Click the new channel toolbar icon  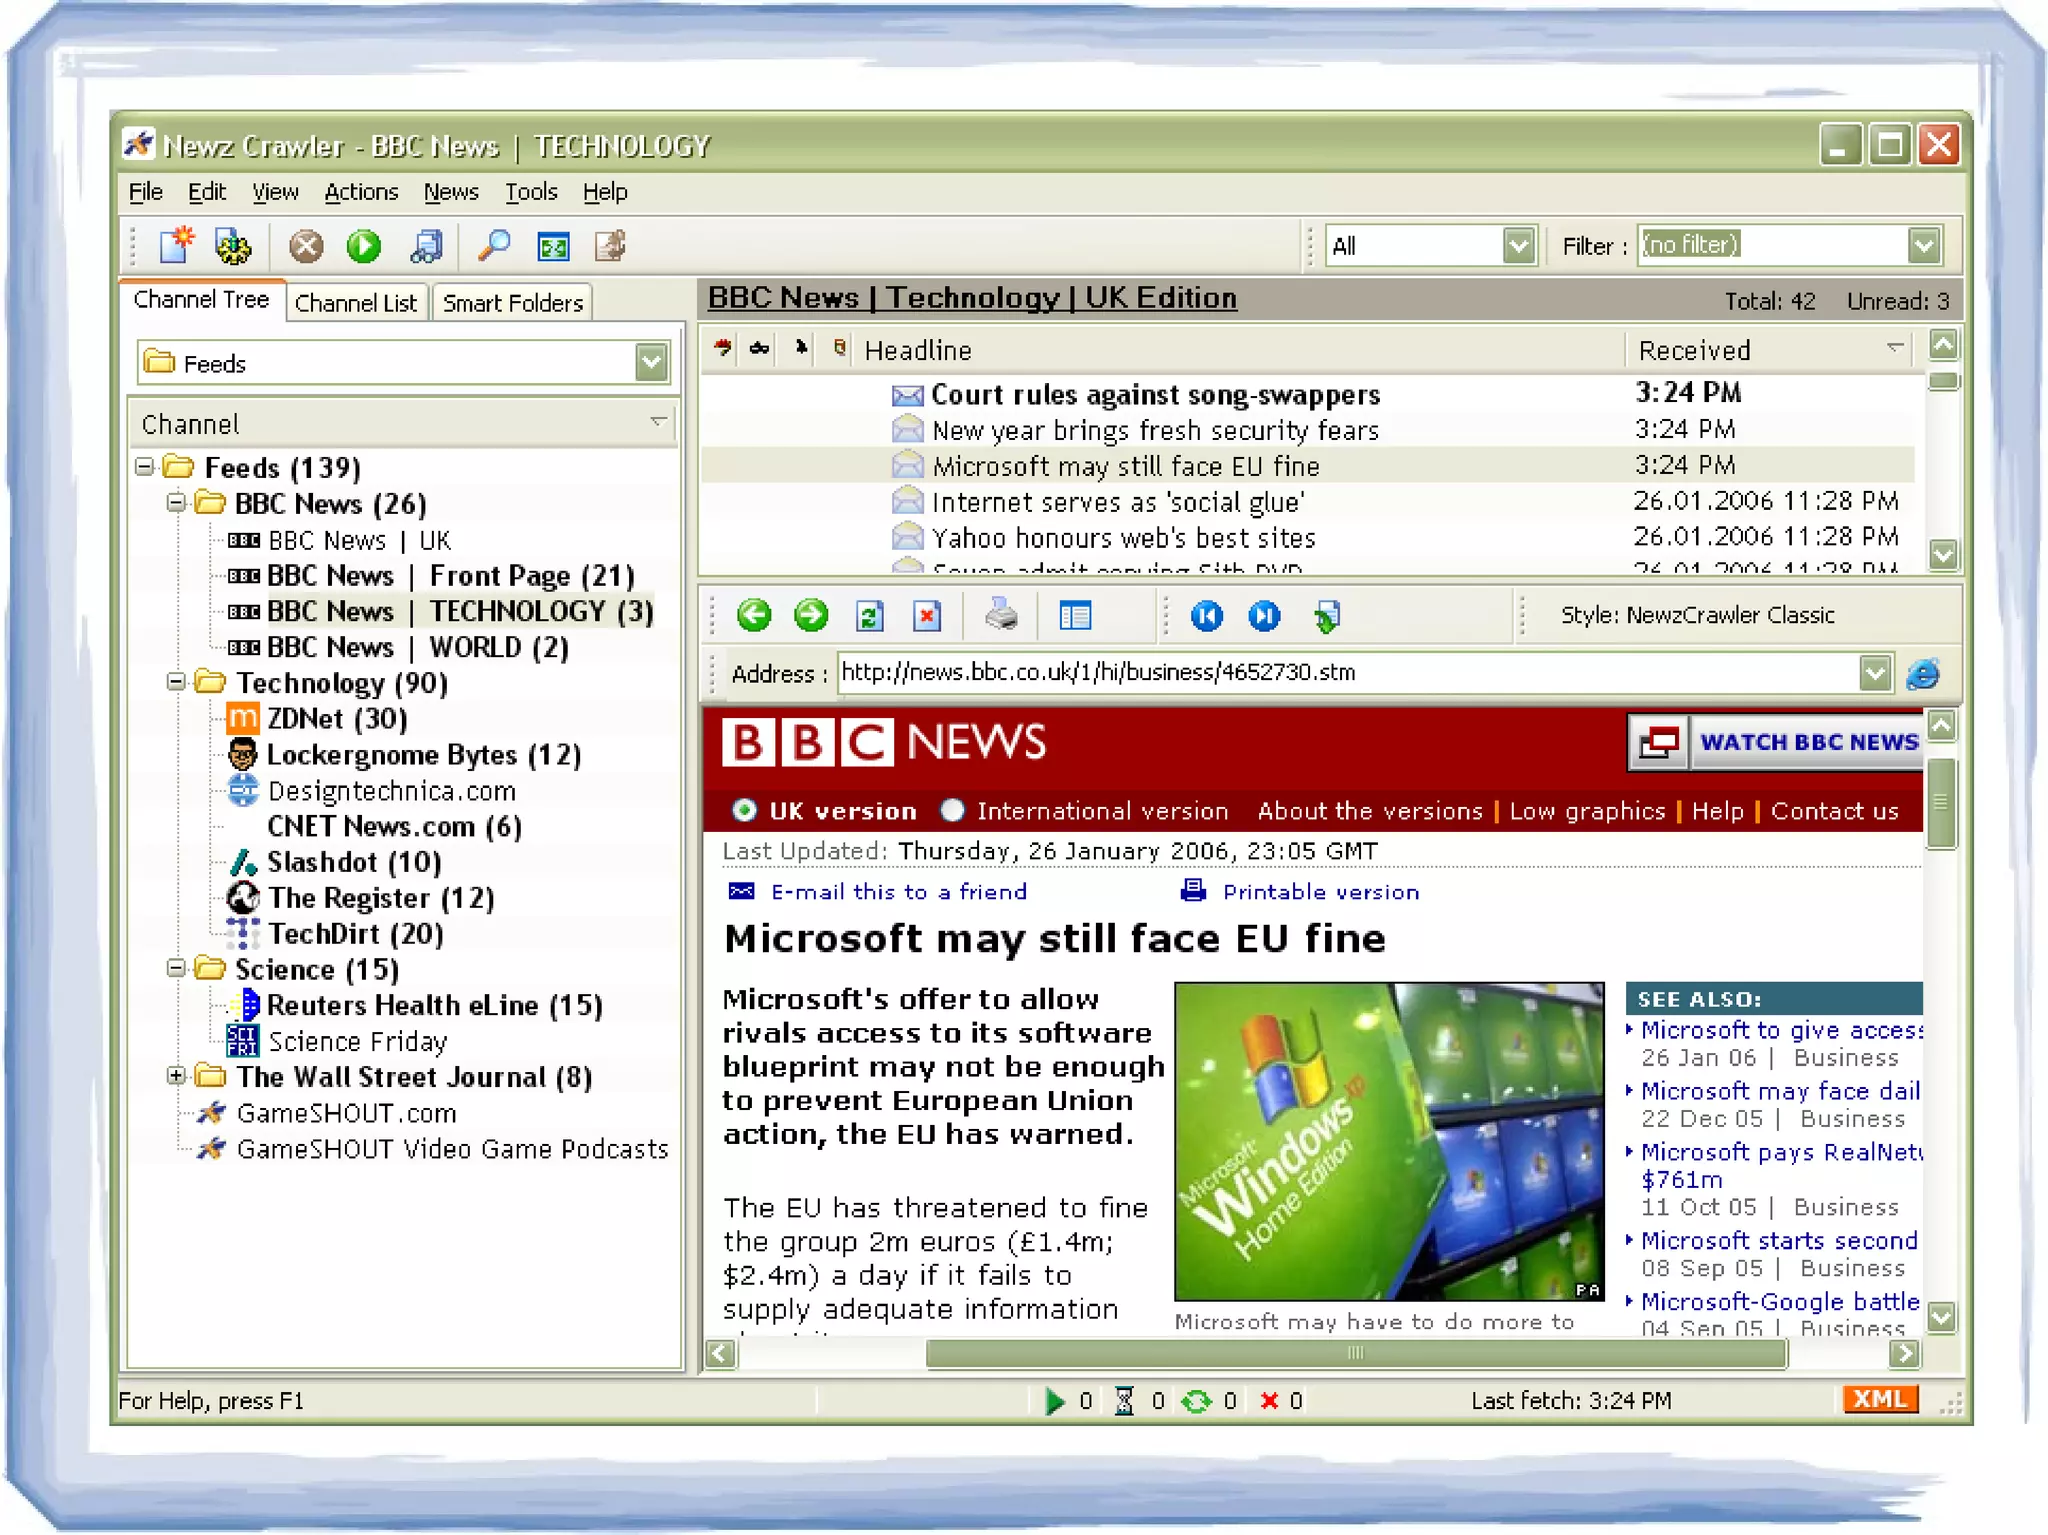176,246
